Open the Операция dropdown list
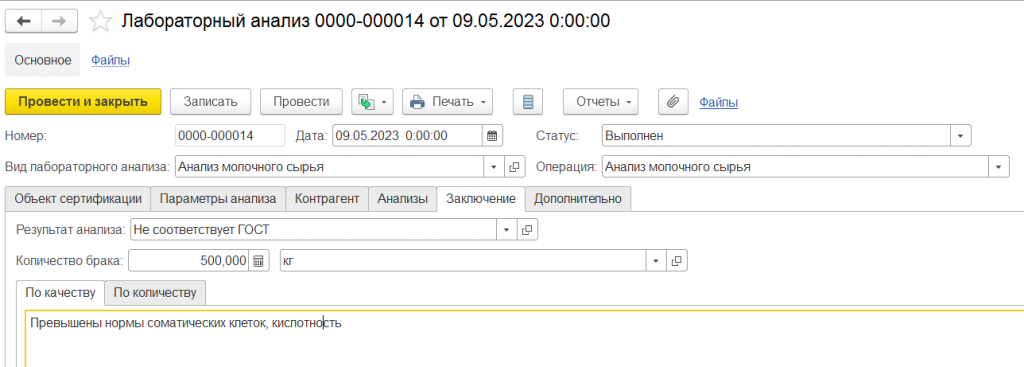Viewport: 1024px width, 367px height. pos(999,167)
